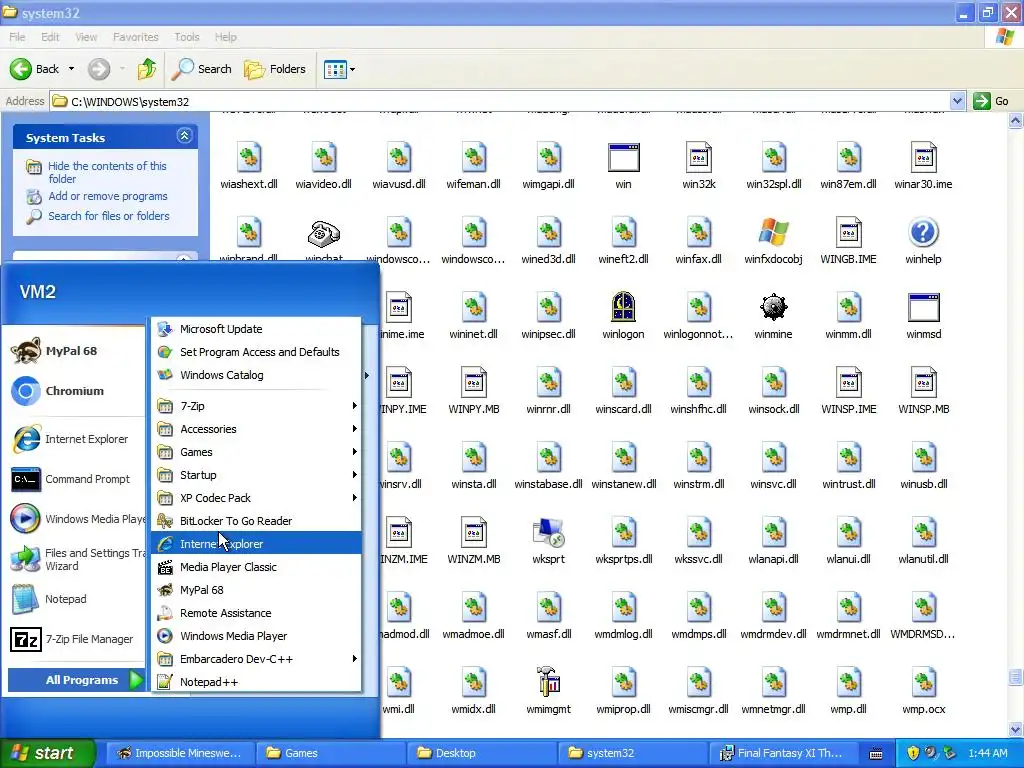This screenshot has height=768, width=1024.
Task: Choose Remote Assistance in programs list
Action: point(257,613)
